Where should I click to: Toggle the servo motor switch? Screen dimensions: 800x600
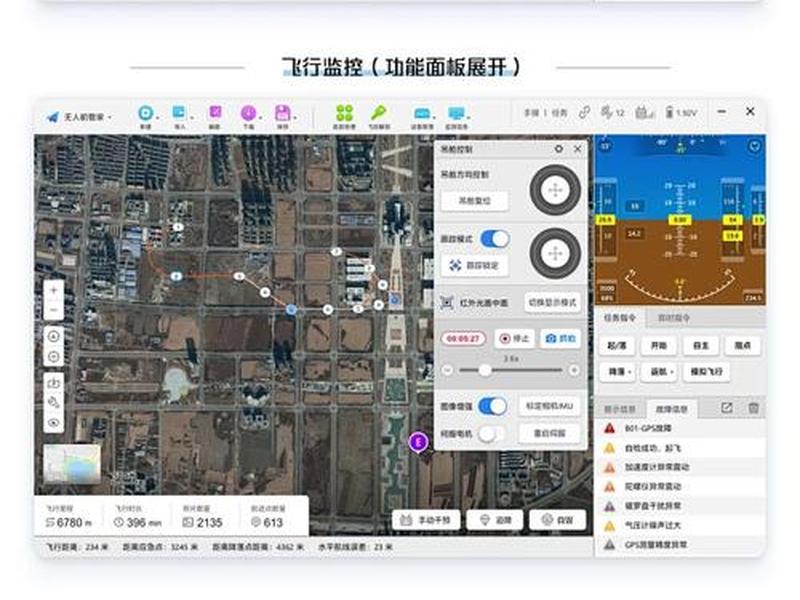pos(493,434)
